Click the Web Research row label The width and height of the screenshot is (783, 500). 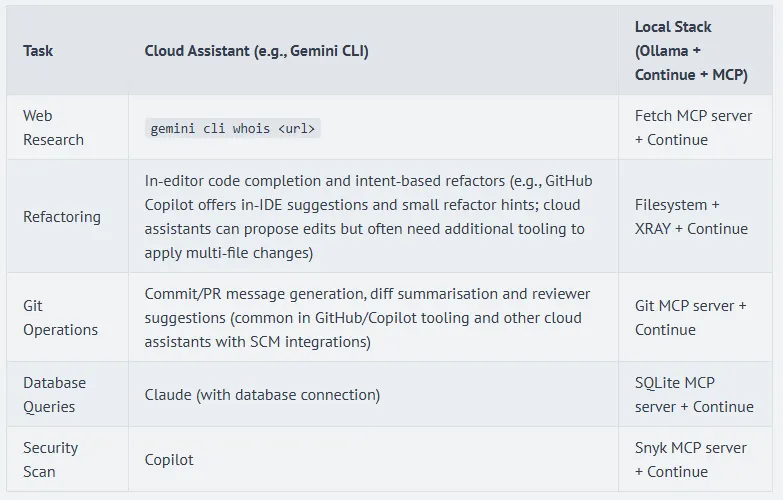53,128
